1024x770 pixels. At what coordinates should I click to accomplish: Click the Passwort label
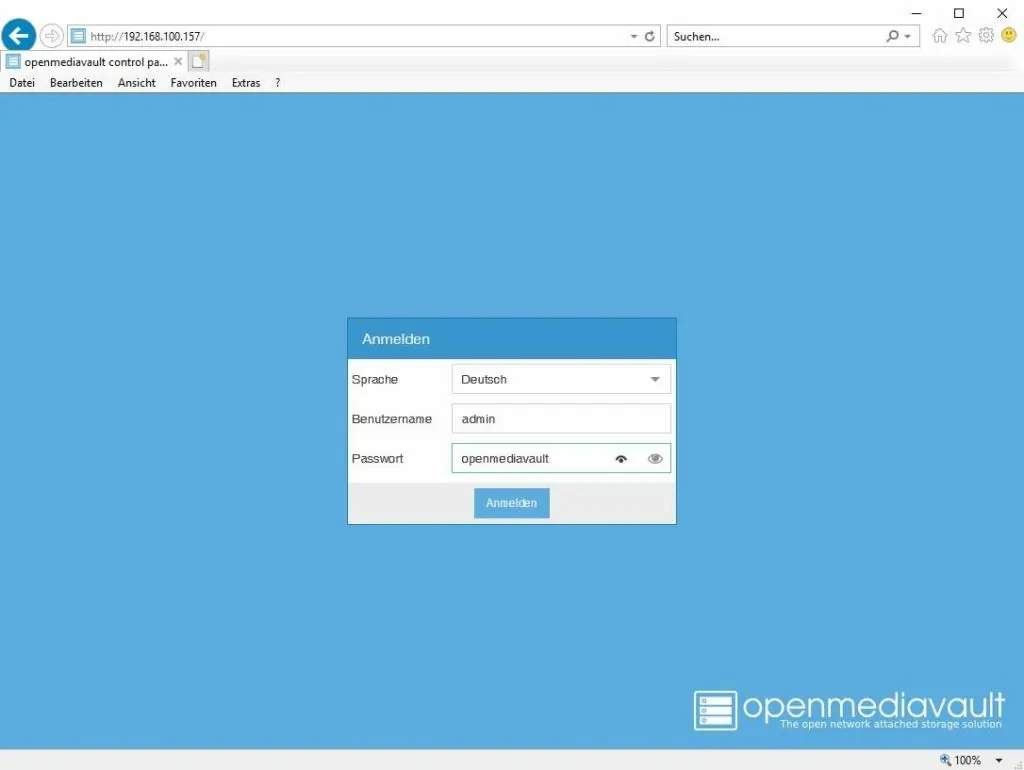click(377, 458)
